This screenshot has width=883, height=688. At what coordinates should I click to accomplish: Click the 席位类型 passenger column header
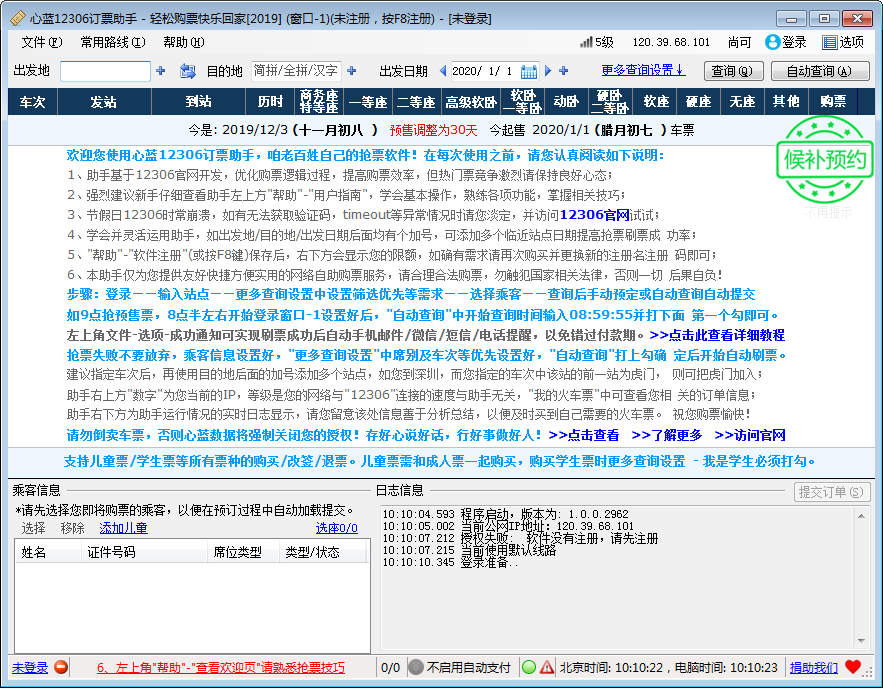[x=243, y=552]
